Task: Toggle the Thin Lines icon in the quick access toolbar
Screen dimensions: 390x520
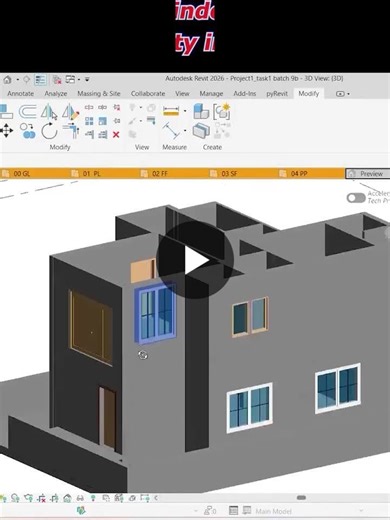Action: click(40, 80)
